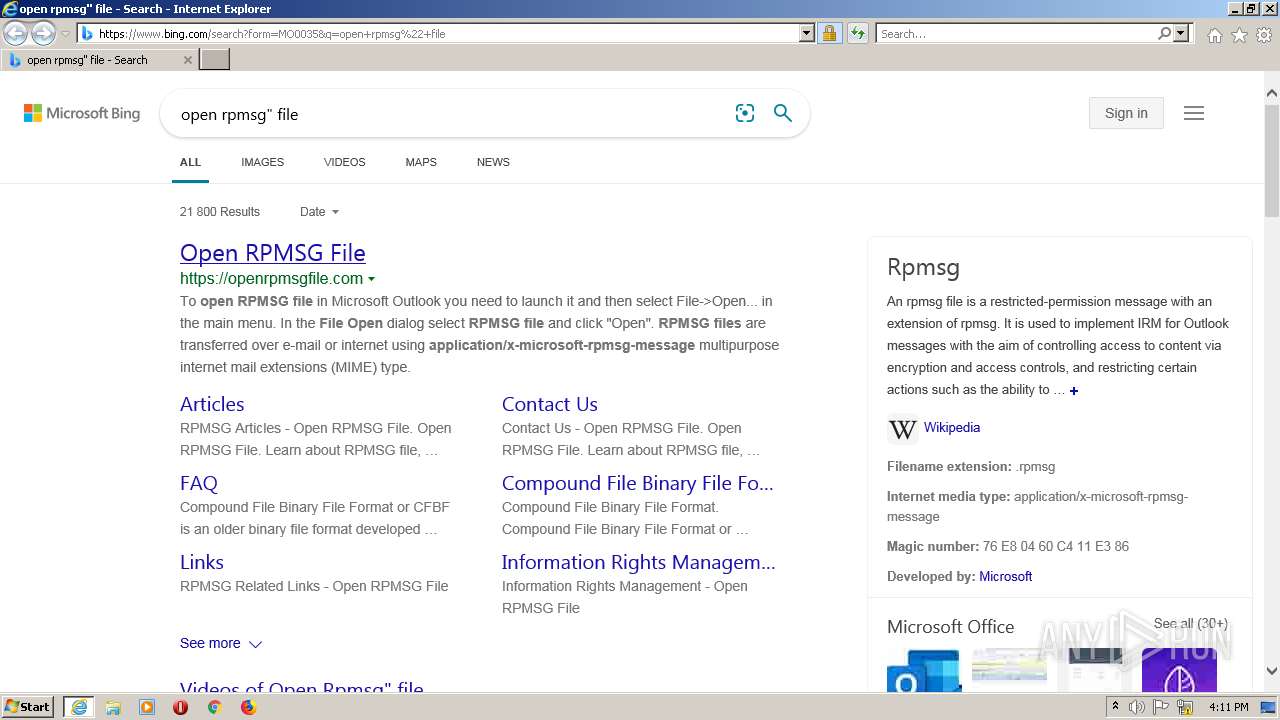The width and height of the screenshot is (1280, 720).
Task: Expand Rpmsg description with plus sign
Action: pos(1074,391)
